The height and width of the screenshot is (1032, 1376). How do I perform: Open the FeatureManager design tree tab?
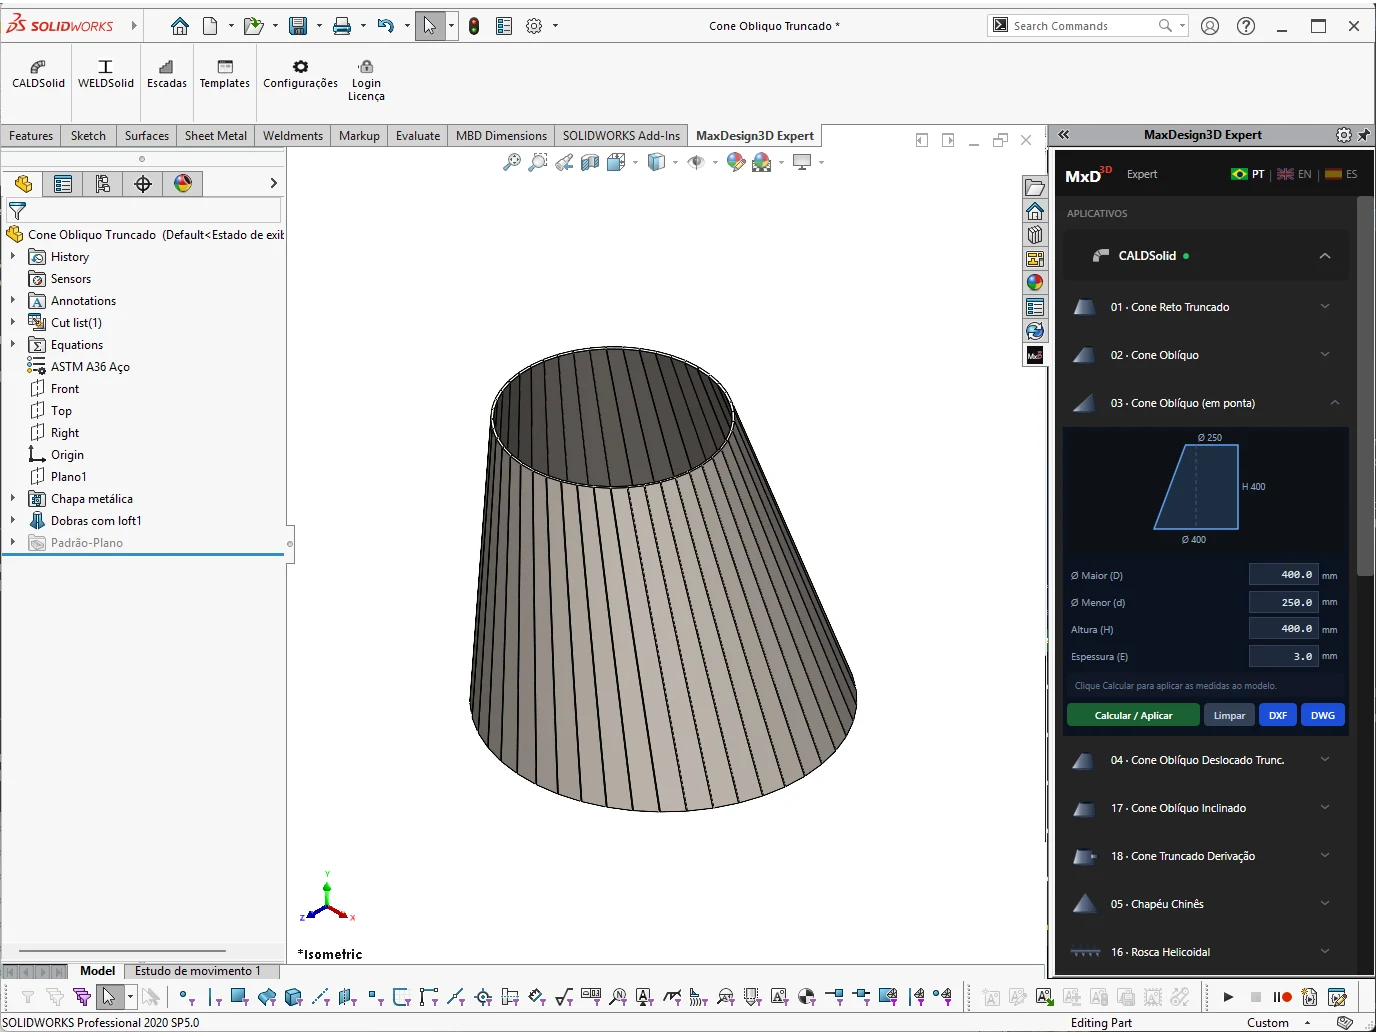coord(23,184)
